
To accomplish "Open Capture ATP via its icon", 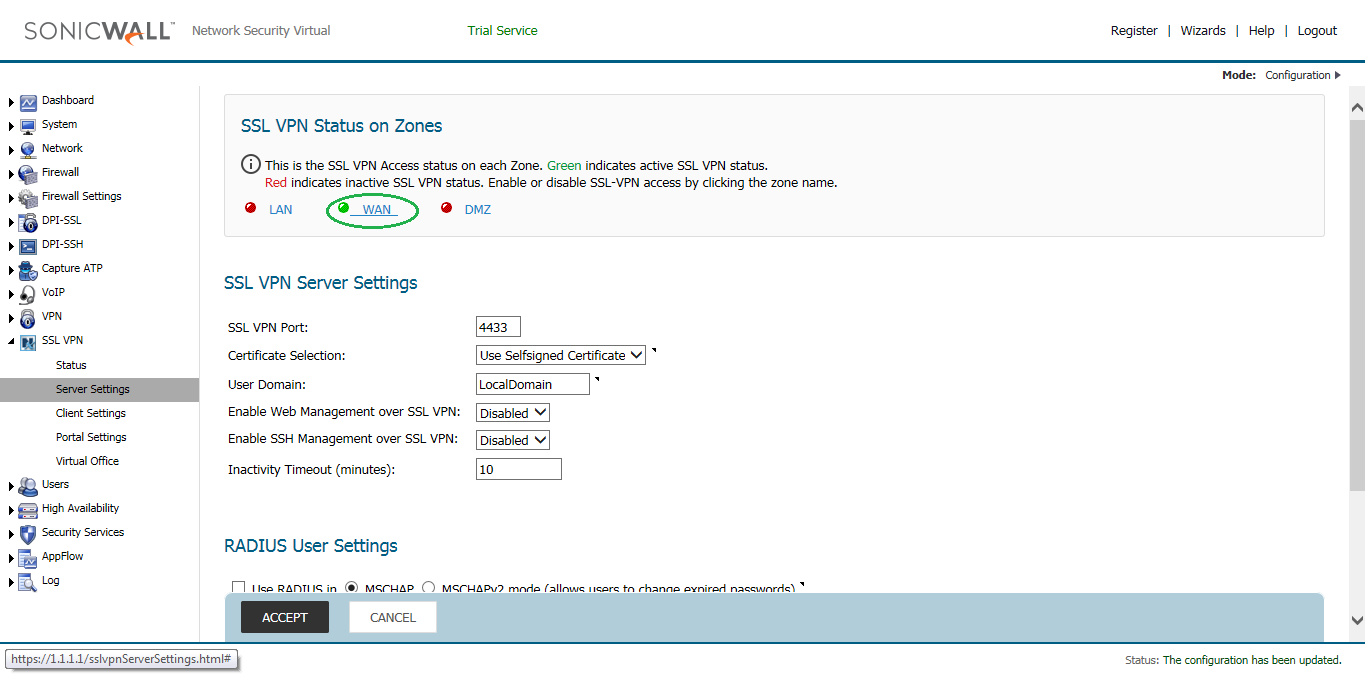I will pyautogui.click(x=27, y=268).
